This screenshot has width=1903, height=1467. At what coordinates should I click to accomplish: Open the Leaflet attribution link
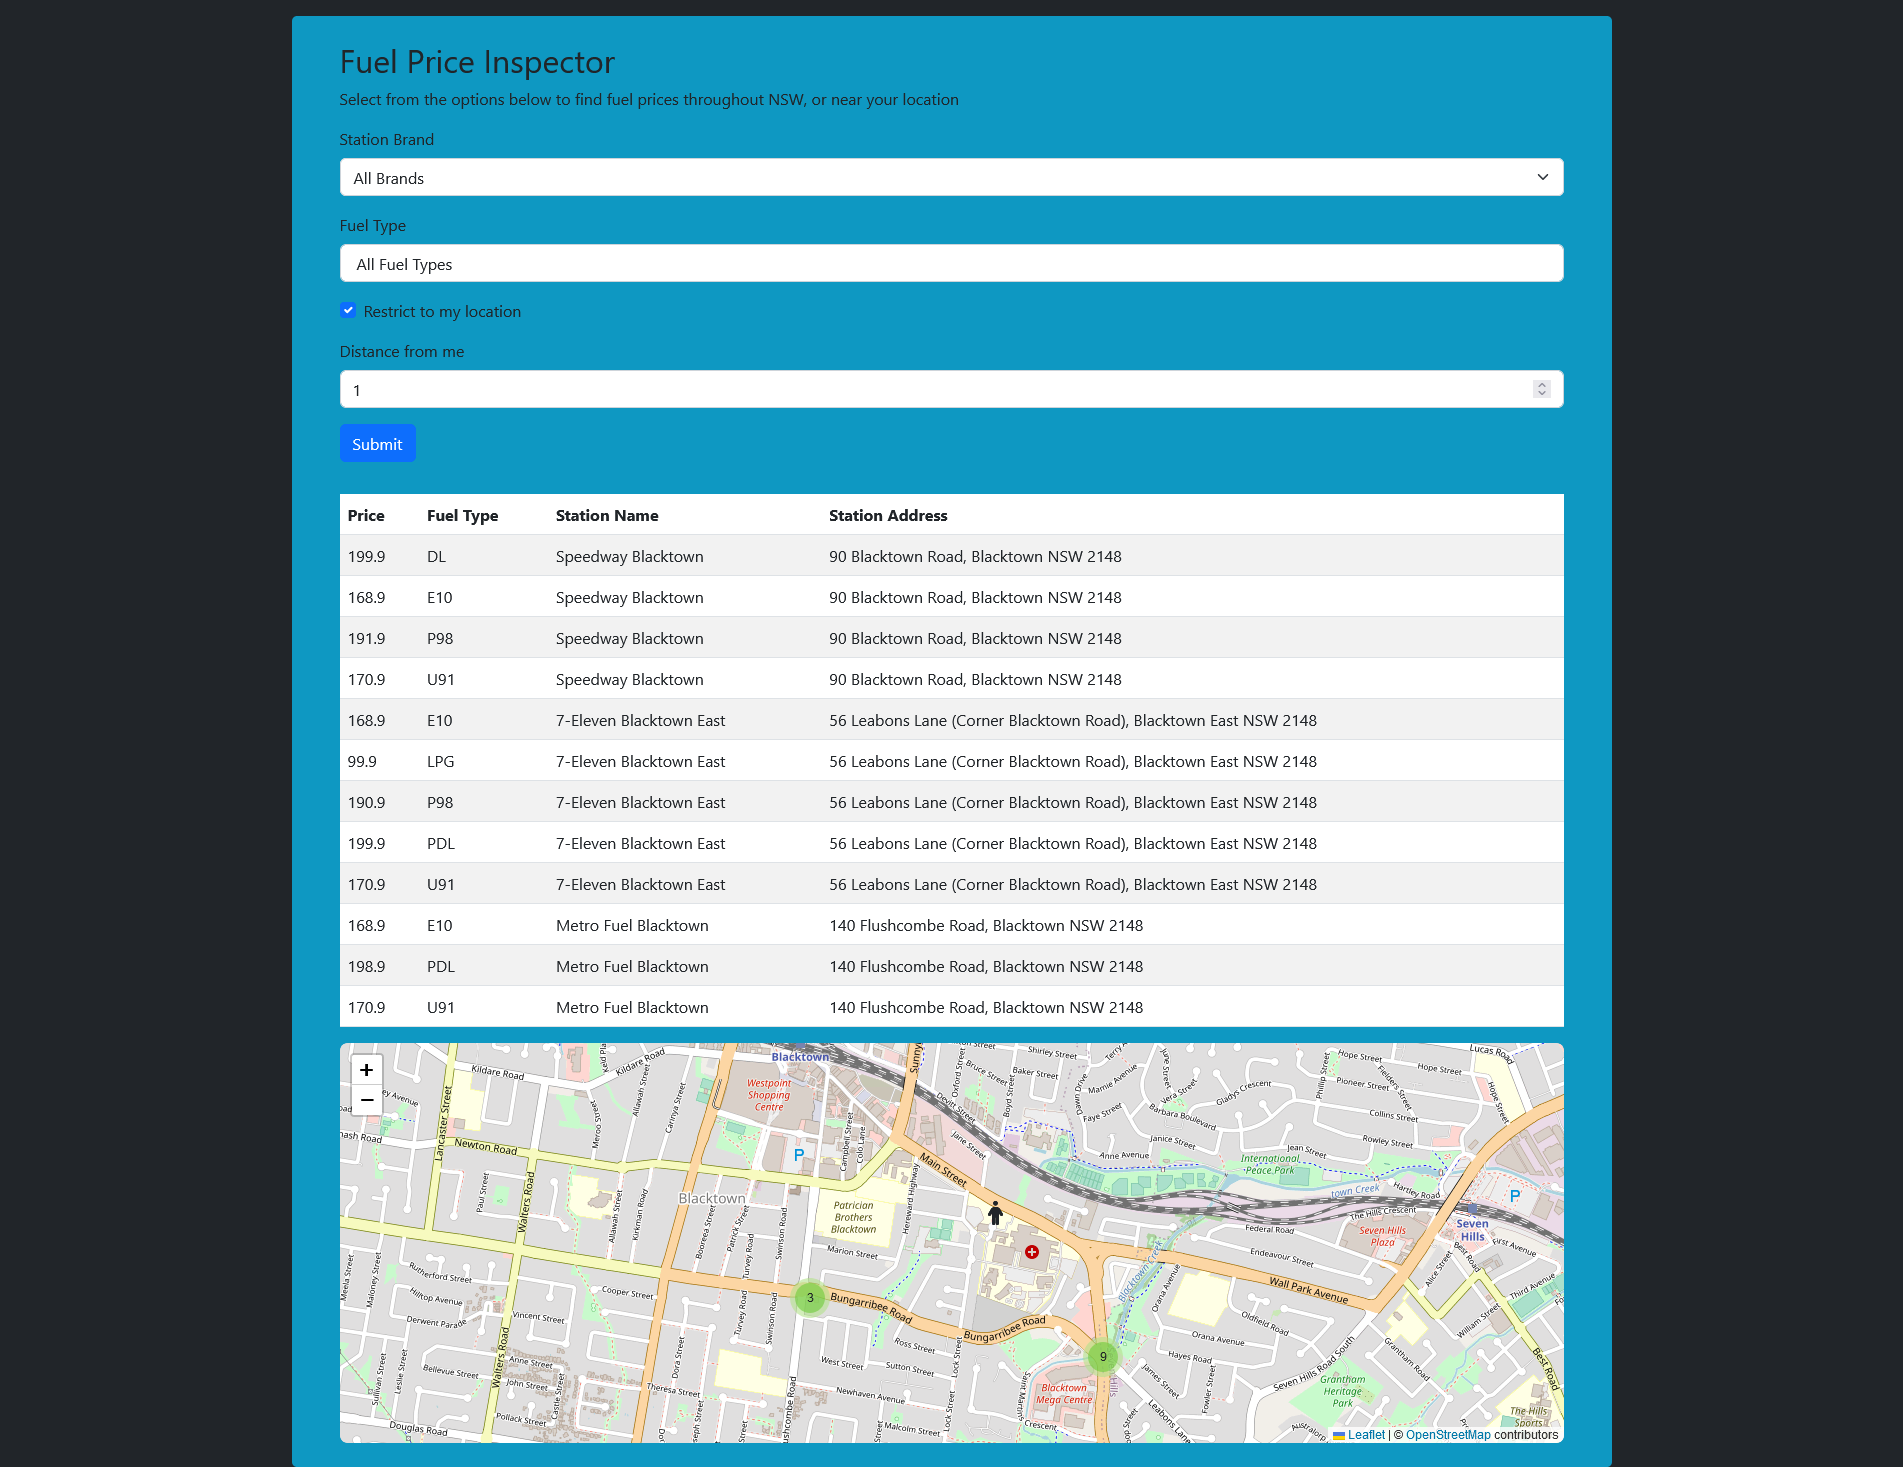pyautogui.click(x=1366, y=1435)
